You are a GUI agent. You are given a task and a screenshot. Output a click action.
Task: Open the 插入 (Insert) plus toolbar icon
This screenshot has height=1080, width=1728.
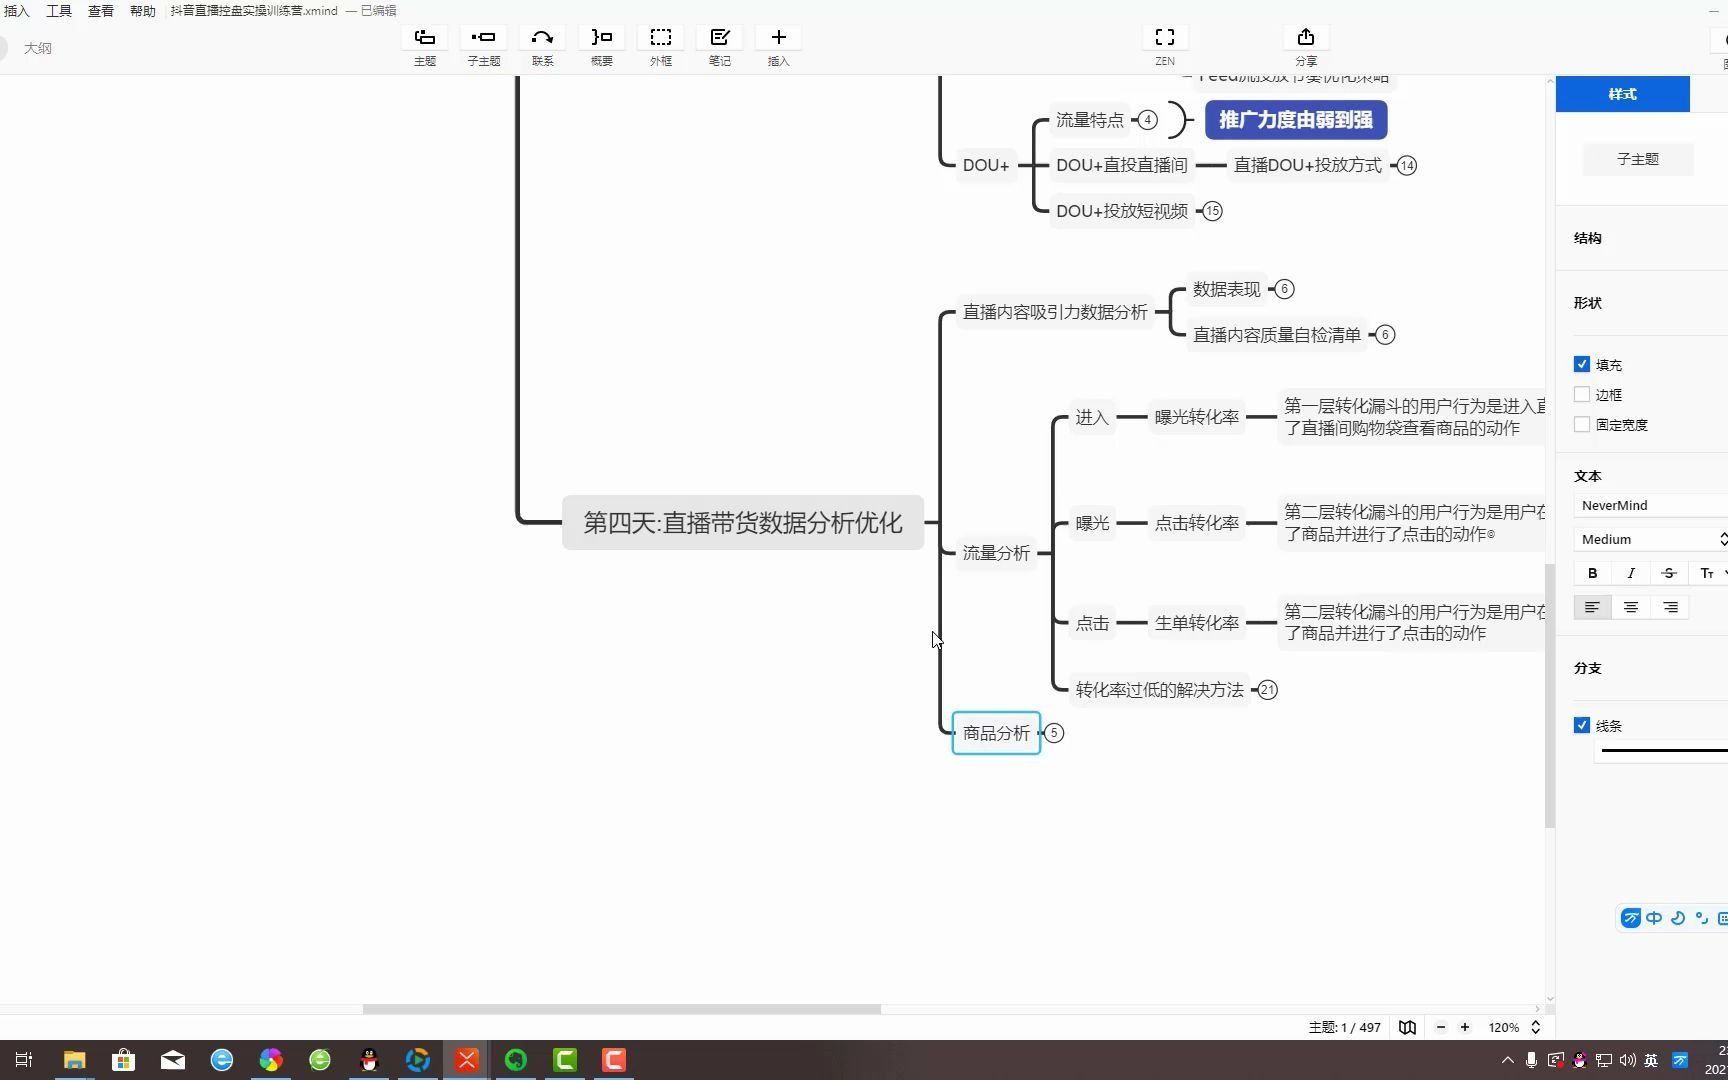click(778, 38)
